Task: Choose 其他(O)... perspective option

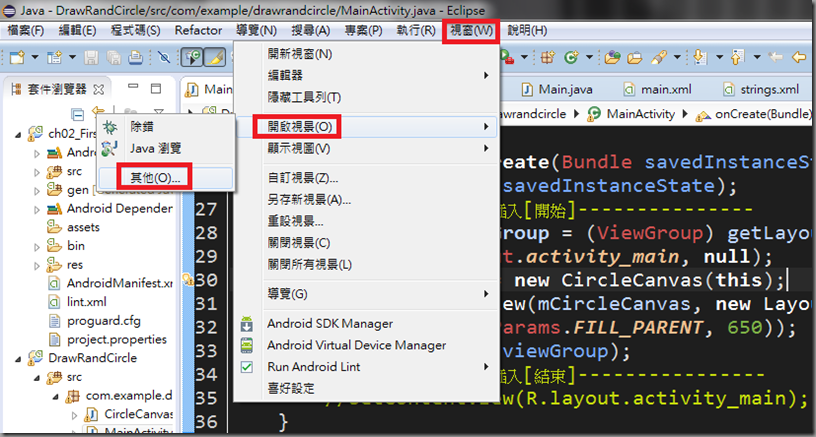Action: pyautogui.click(x=165, y=178)
